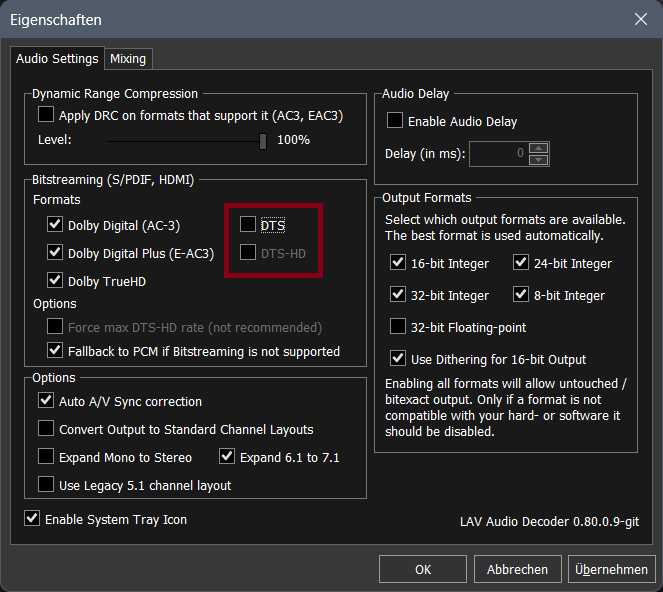Decrease delay with the down spinner arrow

538,160
